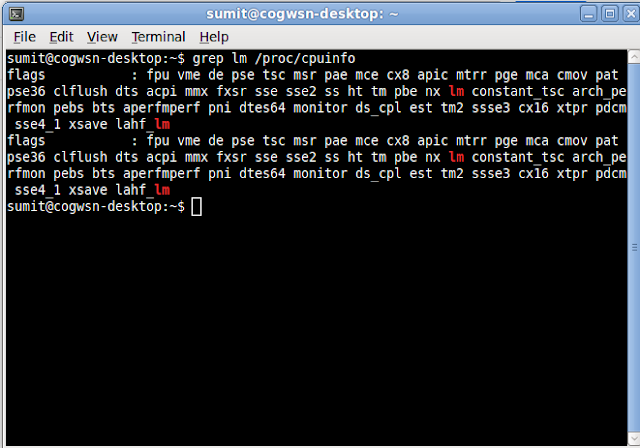Click first red lm match after nx

coord(456,91)
